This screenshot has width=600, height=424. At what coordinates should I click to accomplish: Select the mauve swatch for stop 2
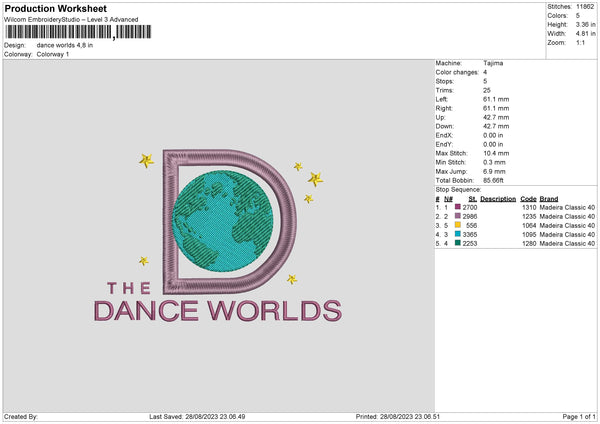(458, 216)
